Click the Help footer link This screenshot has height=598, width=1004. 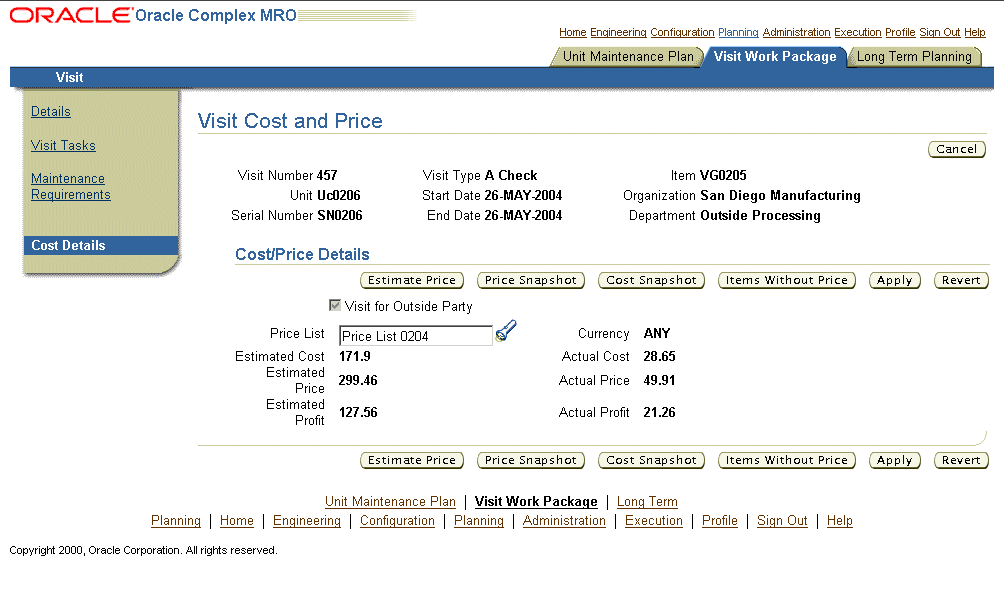coord(839,521)
